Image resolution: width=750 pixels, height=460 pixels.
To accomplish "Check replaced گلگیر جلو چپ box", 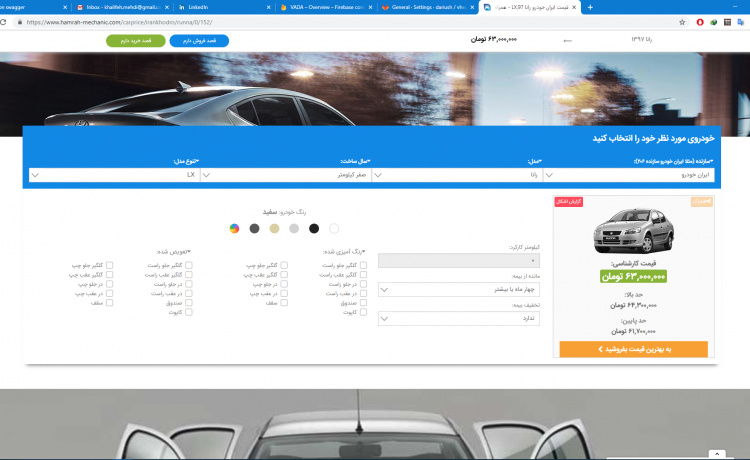I will tap(110, 265).
